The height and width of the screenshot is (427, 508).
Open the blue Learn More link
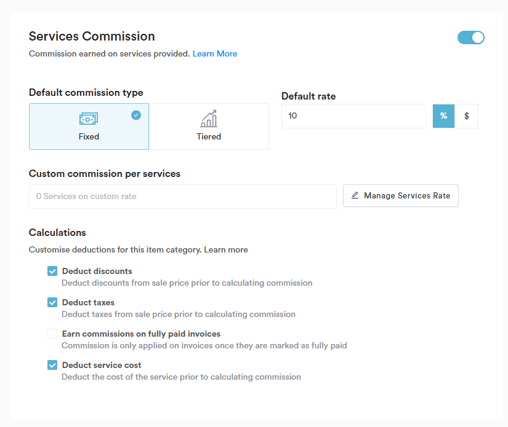[215, 54]
